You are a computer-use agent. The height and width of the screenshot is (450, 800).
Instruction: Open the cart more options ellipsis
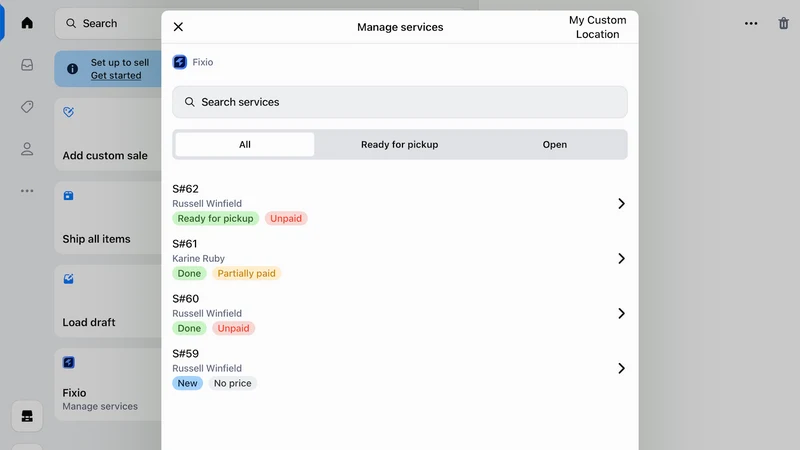(751, 23)
